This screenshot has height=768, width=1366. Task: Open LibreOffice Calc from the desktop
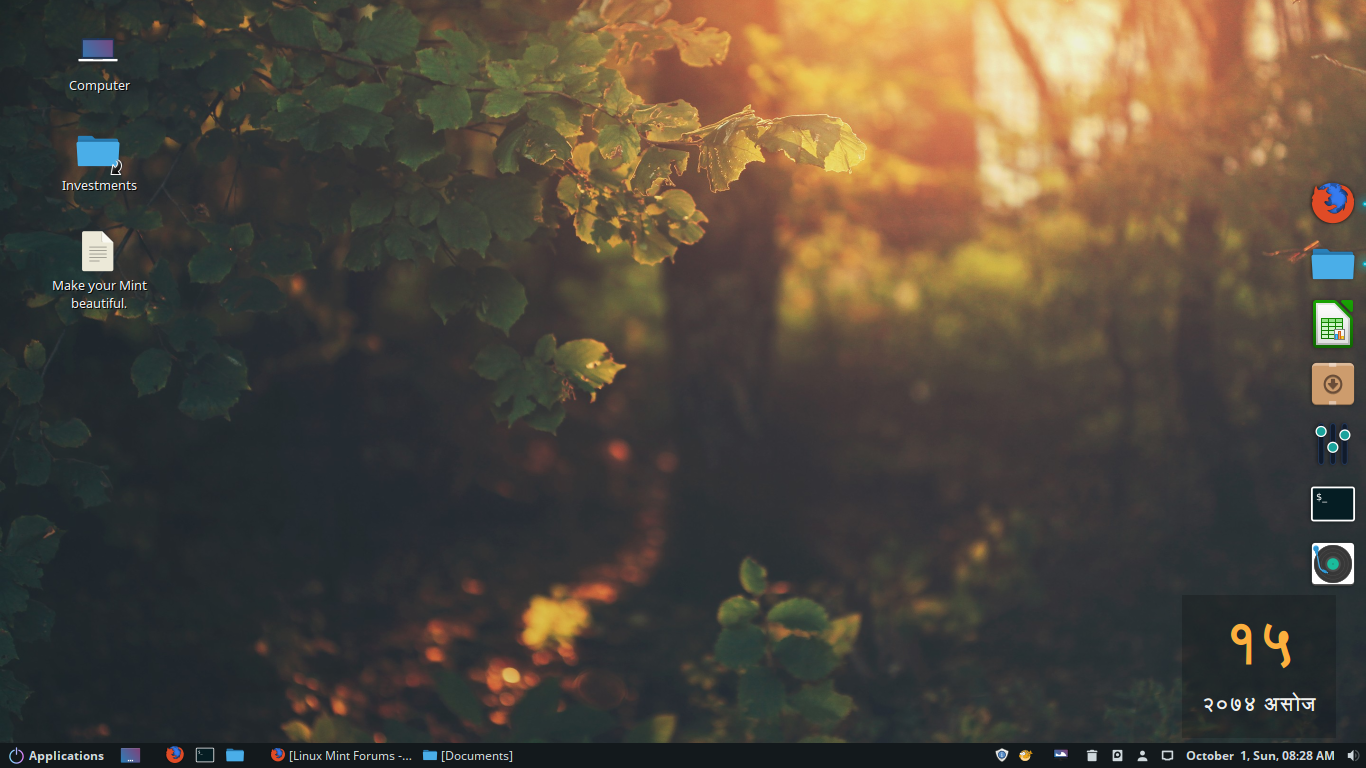(1332, 323)
